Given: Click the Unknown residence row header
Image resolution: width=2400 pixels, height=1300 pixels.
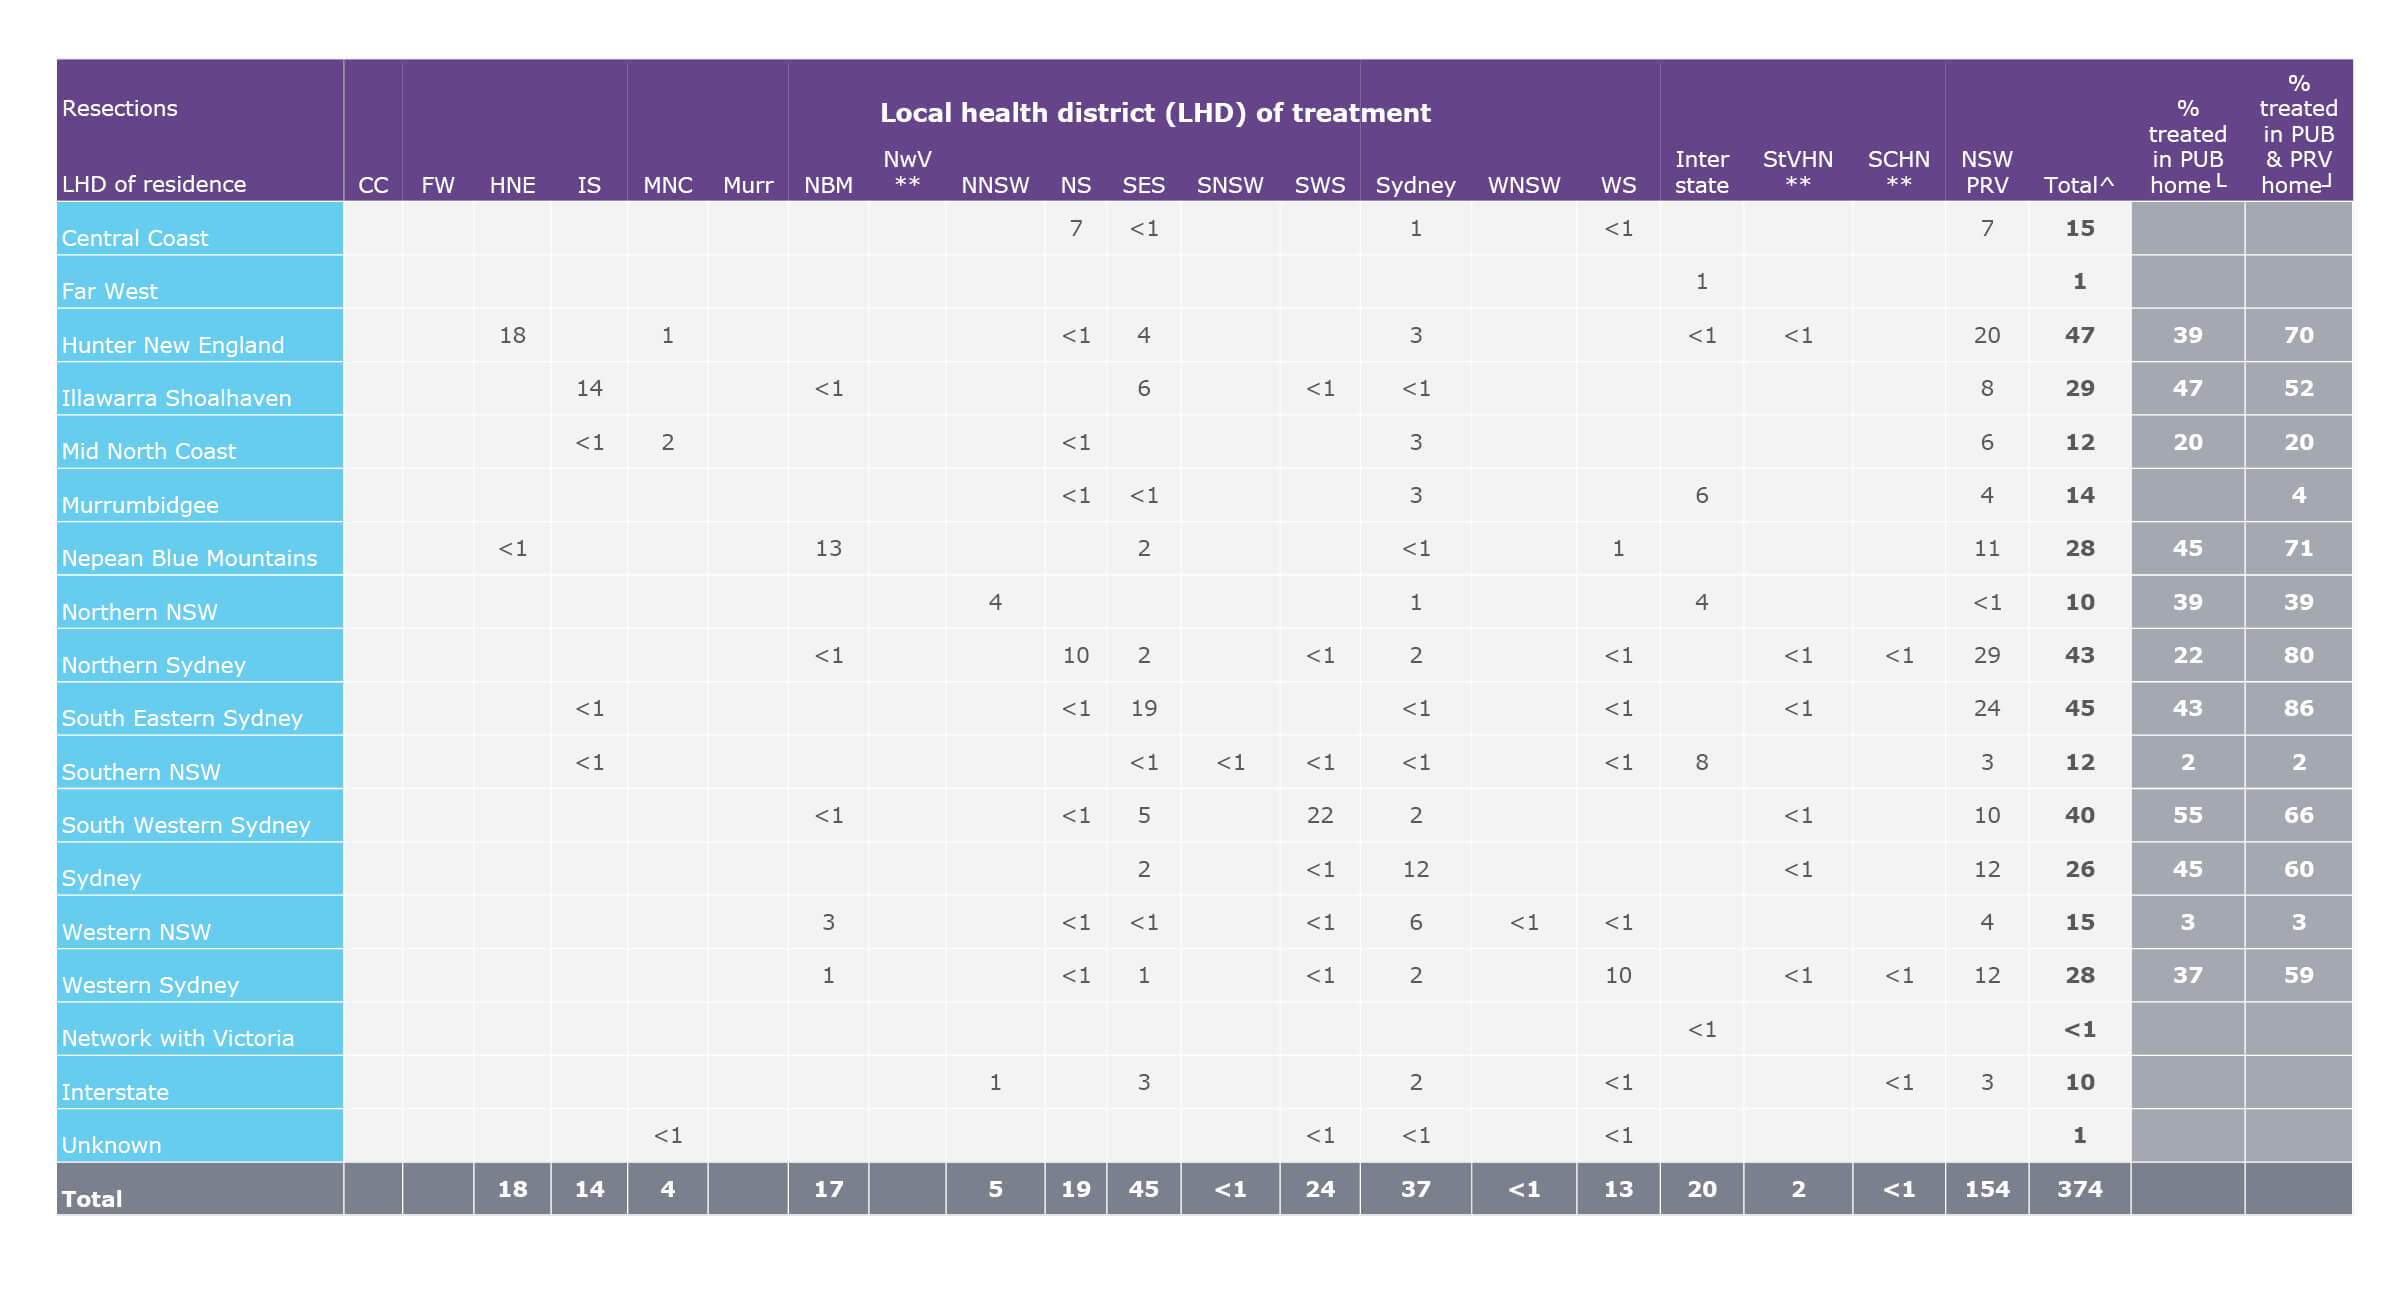Looking at the screenshot, I should [112, 1144].
